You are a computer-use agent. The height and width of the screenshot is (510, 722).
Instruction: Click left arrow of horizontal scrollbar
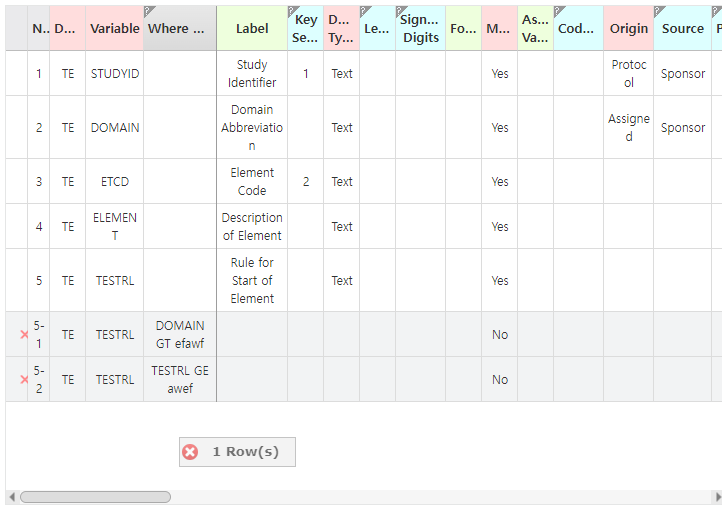click(12, 497)
